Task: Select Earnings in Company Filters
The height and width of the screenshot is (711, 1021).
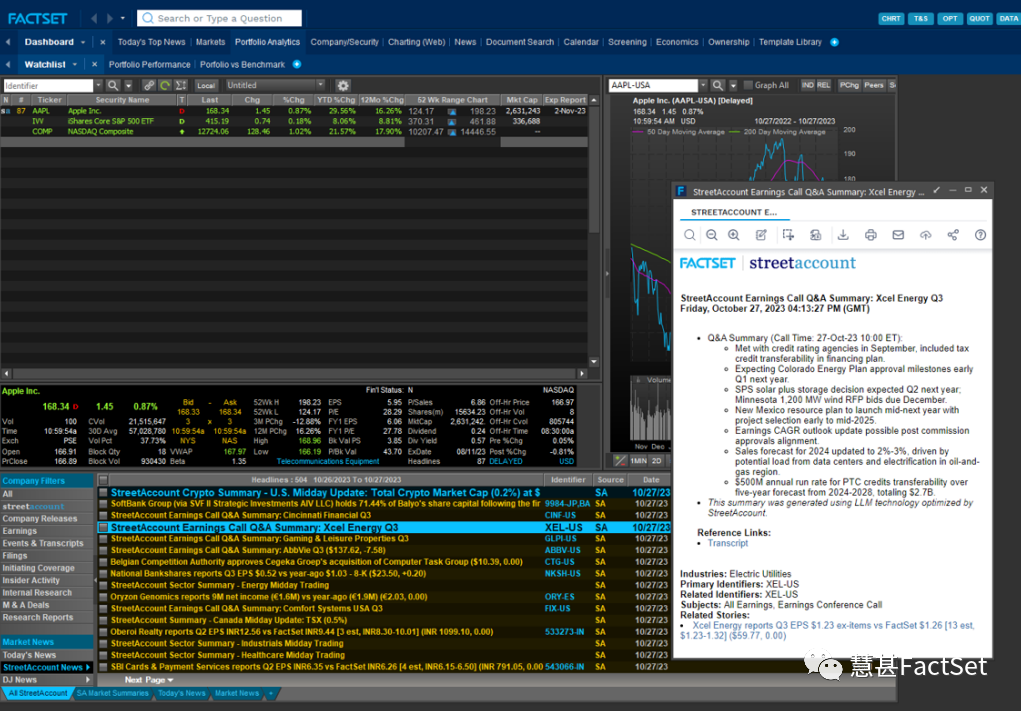Action: pyautogui.click(x=20, y=531)
